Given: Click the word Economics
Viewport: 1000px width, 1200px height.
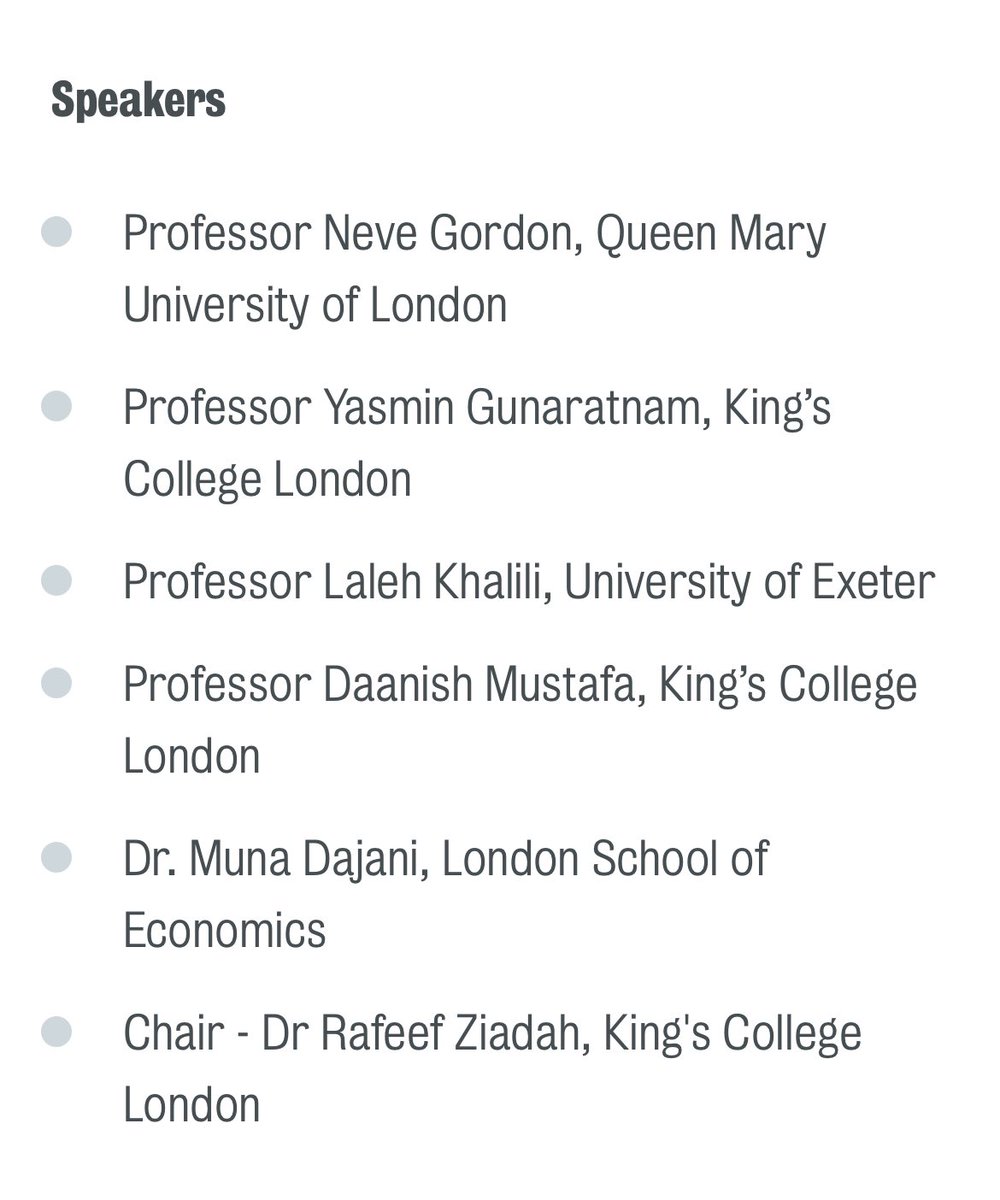Looking at the screenshot, I should point(224,930).
